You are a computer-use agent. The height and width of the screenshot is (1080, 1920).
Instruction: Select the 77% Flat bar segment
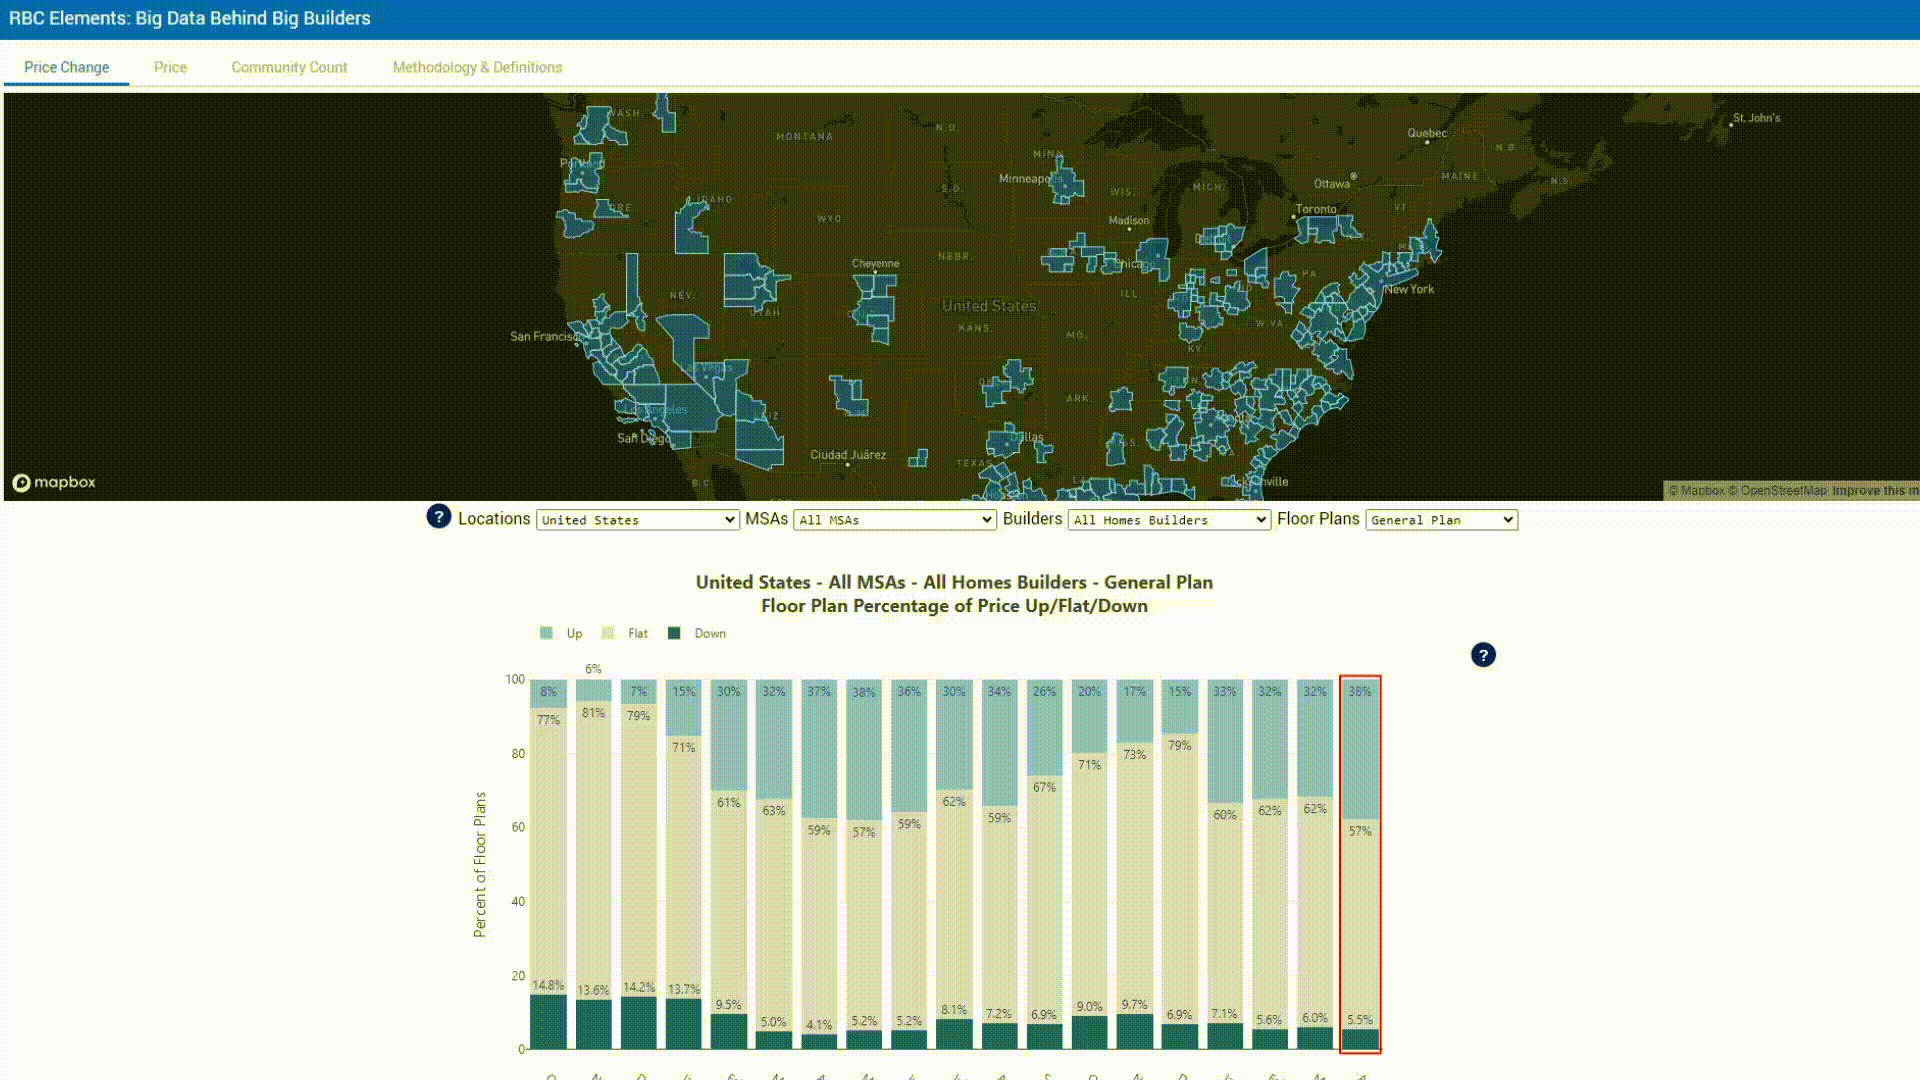(x=548, y=851)
